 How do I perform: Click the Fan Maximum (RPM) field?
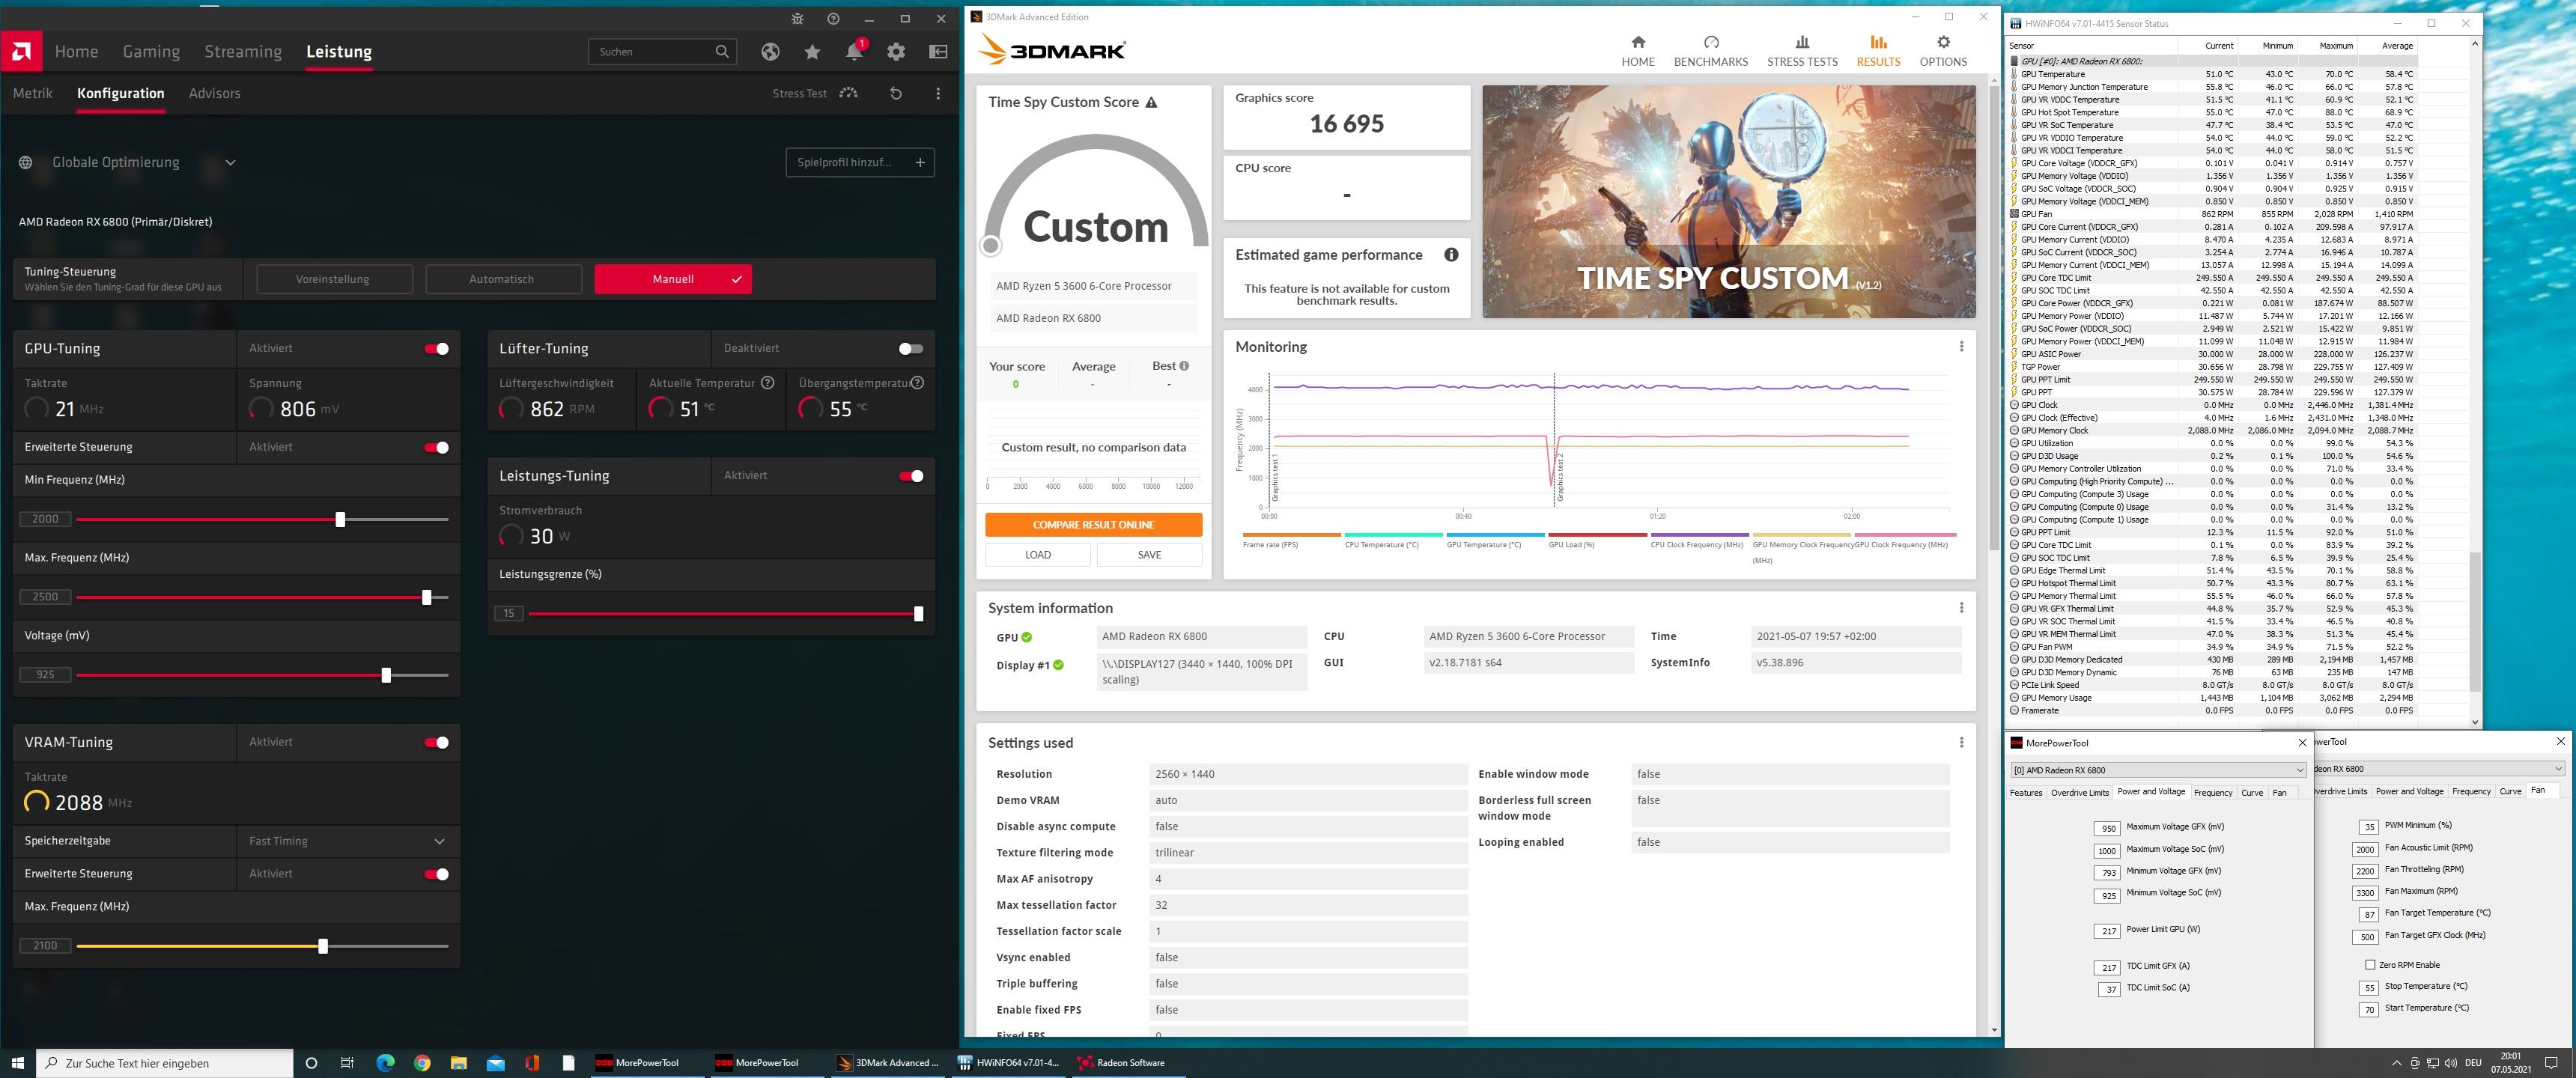click(2365, 893)
